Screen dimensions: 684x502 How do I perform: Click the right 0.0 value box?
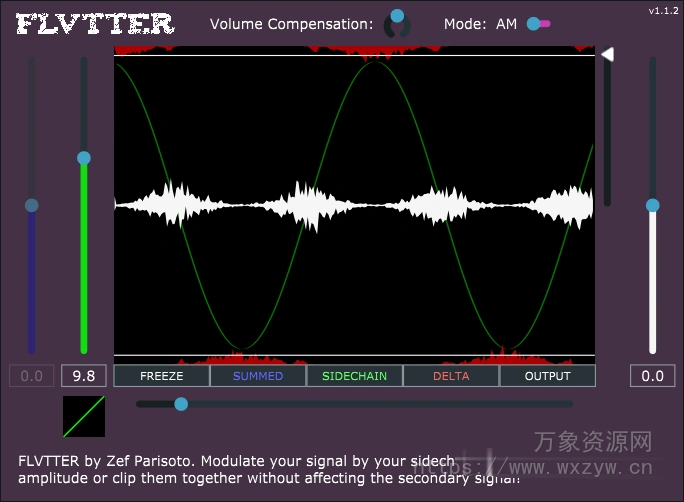pos(653,376)
